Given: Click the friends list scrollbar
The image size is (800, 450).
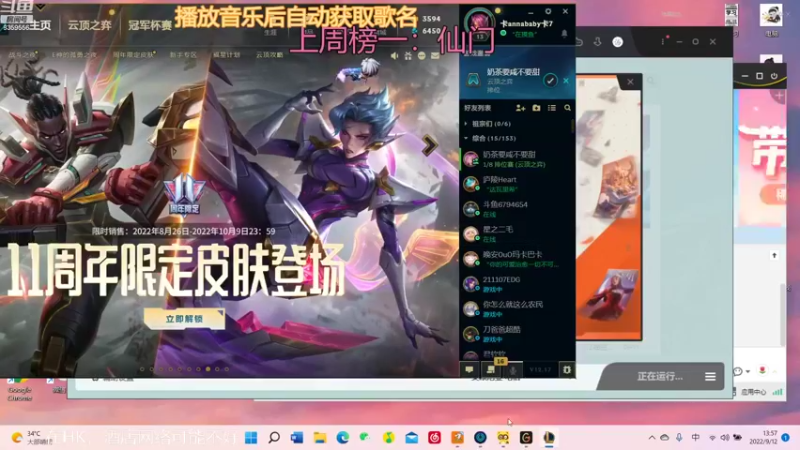Looking at the screenshot, I should point(572,126).
